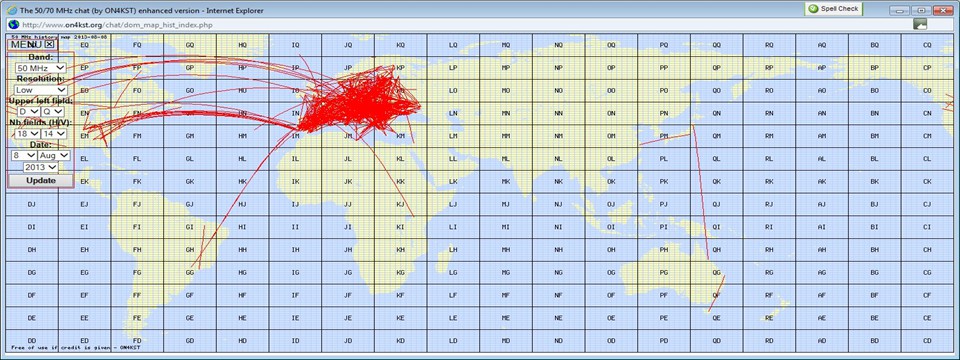Minimize the Internet Explorer window
The height and width of the screenshot is (360, 960).
[899, 10]
